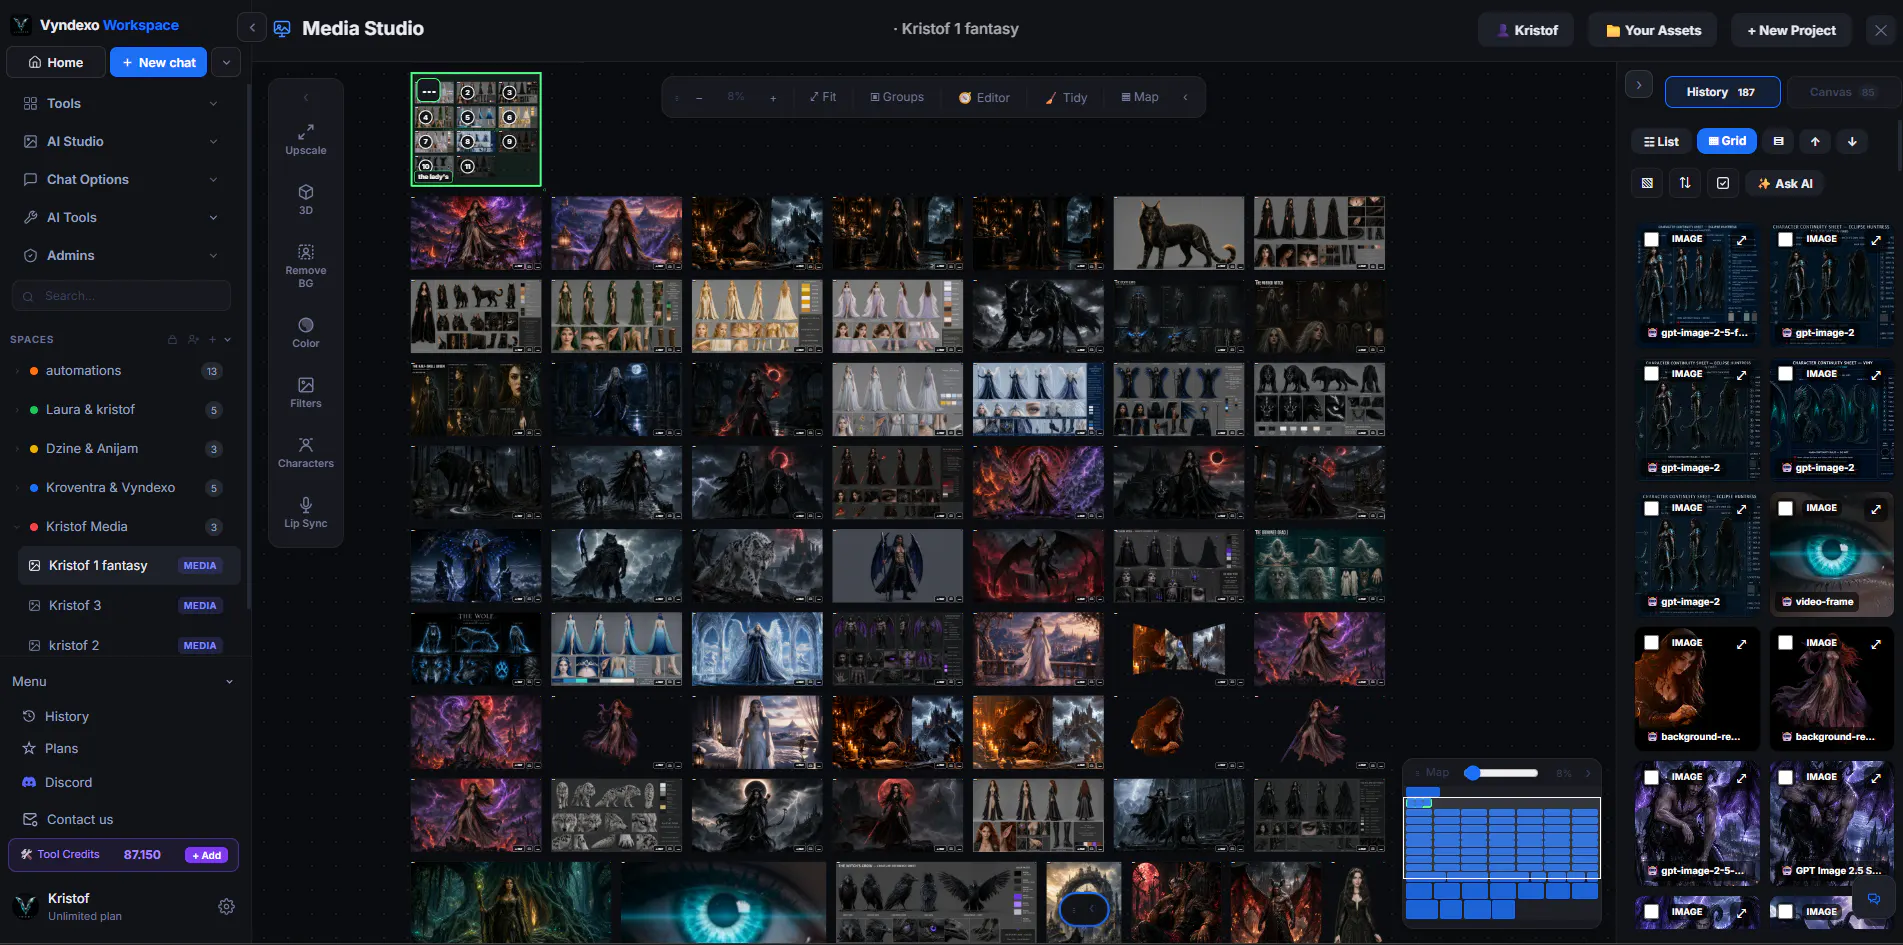
Task: Open the Color tool
Action: pos(306,333)
